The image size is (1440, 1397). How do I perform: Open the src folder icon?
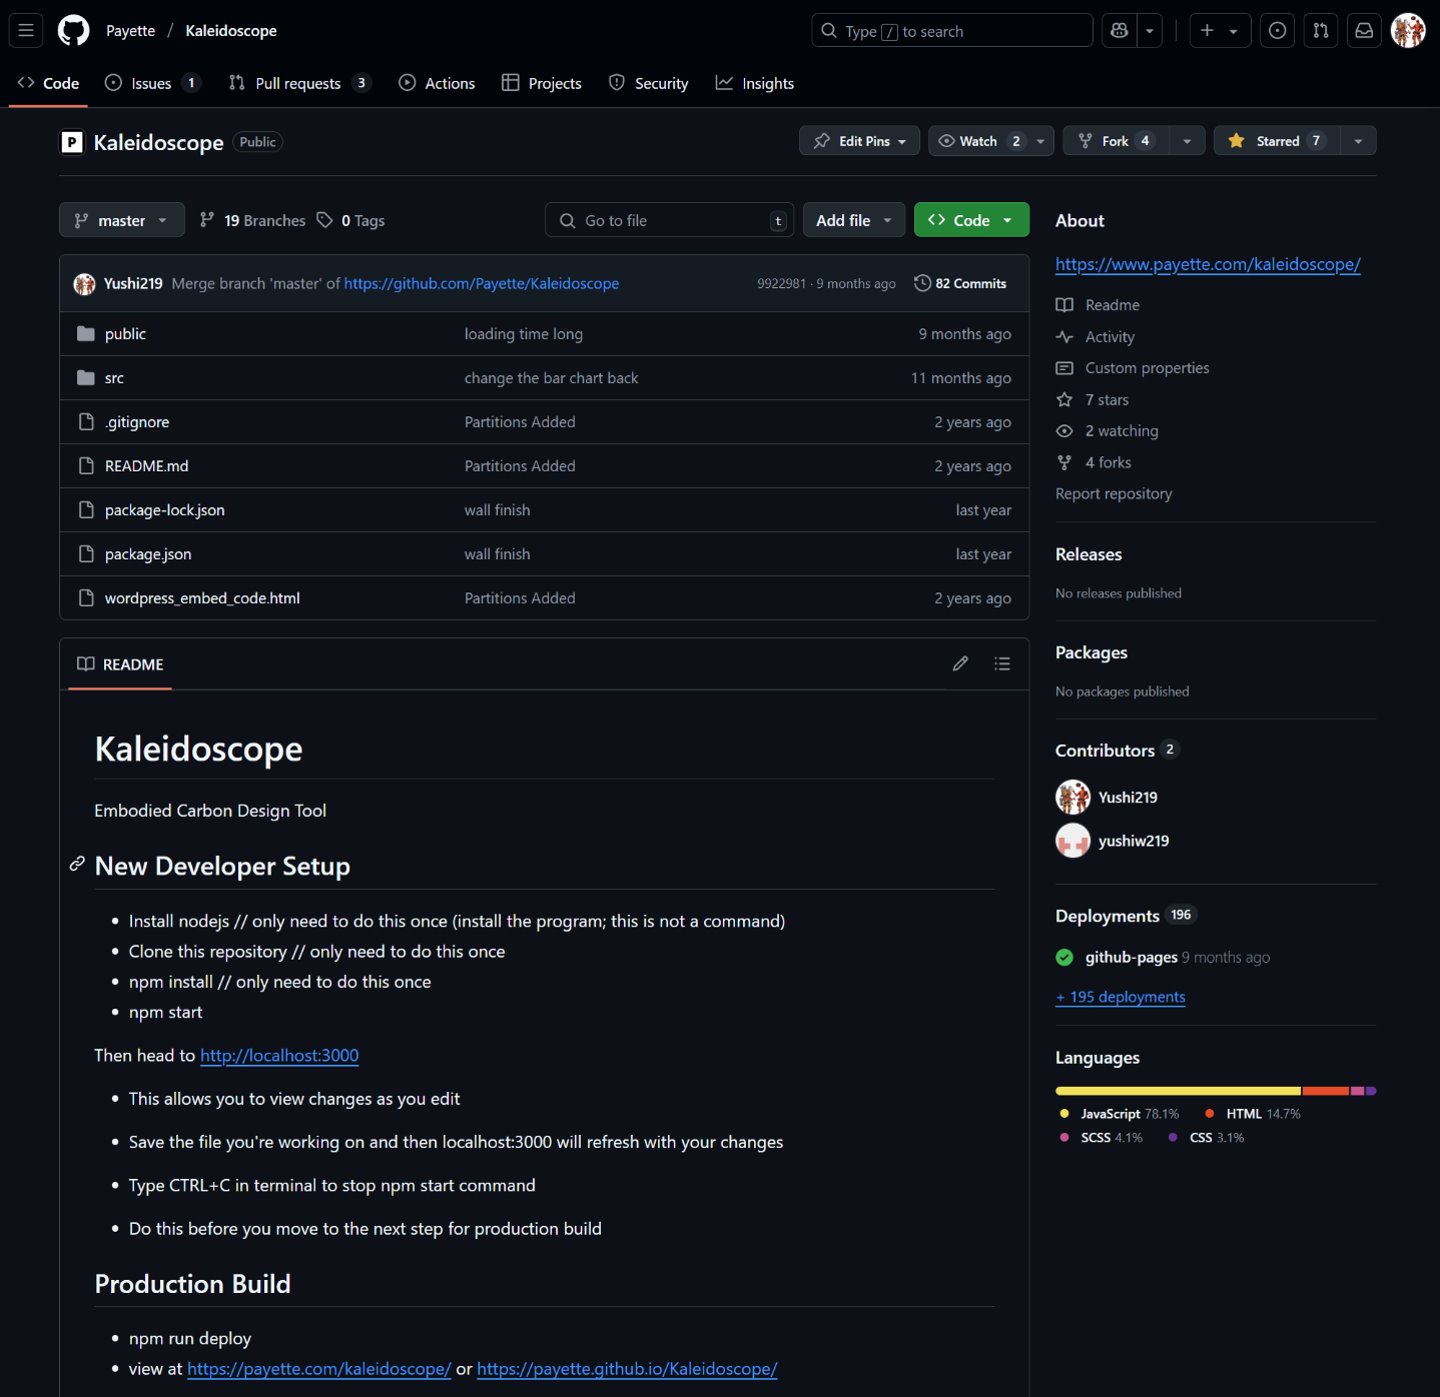86,378
